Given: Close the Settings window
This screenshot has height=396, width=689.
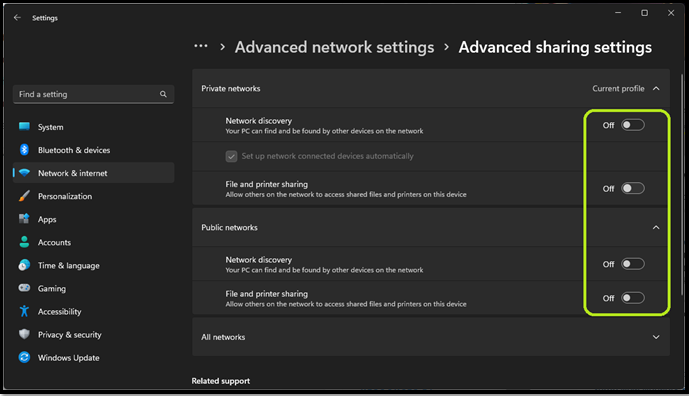Looking at the screenshot, I should coord(671,13).
